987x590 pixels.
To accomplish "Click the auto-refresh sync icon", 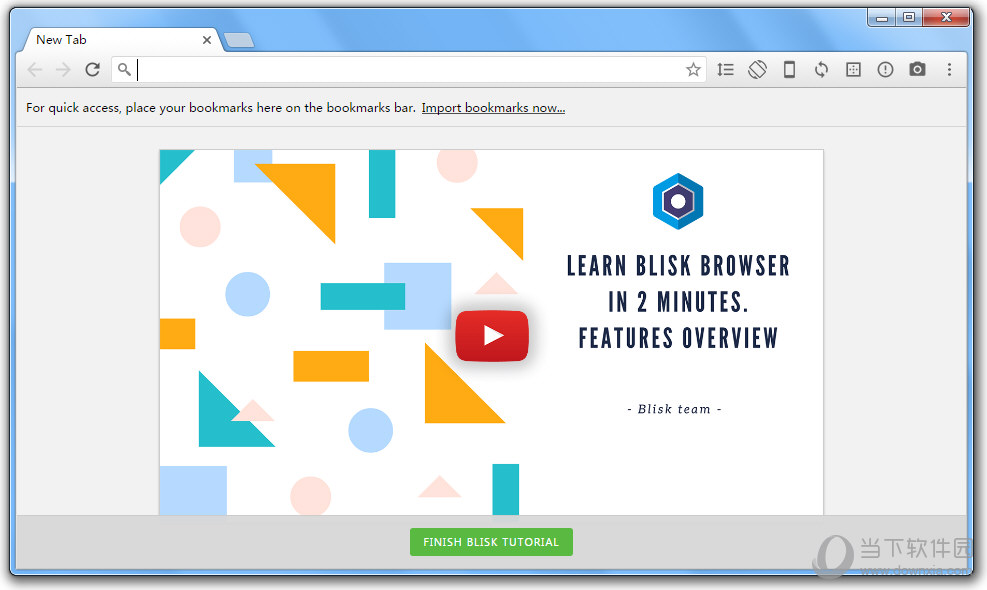I will coord(821,69).
